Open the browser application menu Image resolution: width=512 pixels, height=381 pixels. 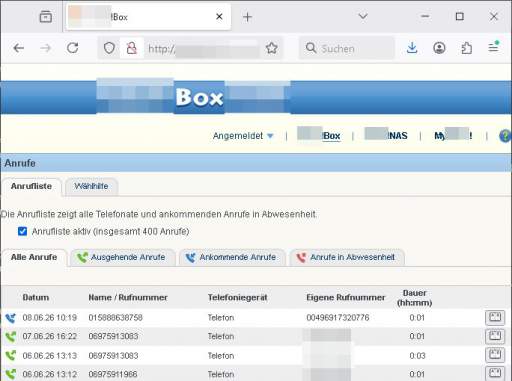pos(494,48)
